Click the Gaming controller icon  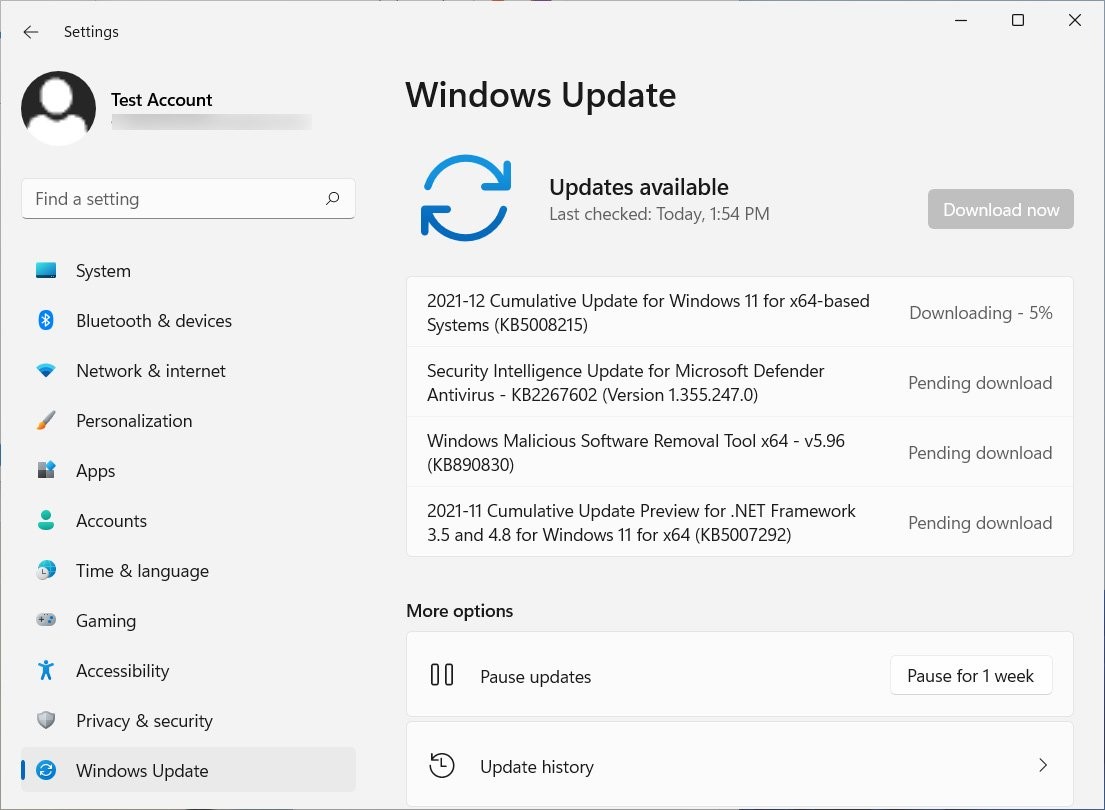click(x=46, y=621)
